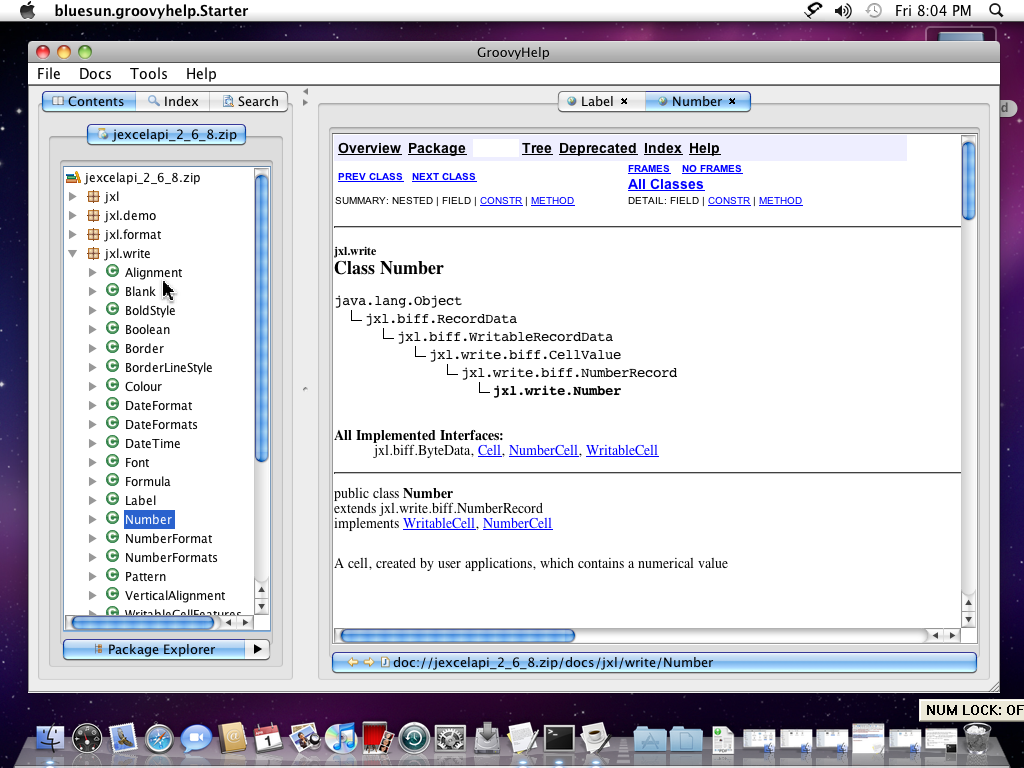Click the Colour class icon in tree
1024x768 pixels.
[113, 386]
